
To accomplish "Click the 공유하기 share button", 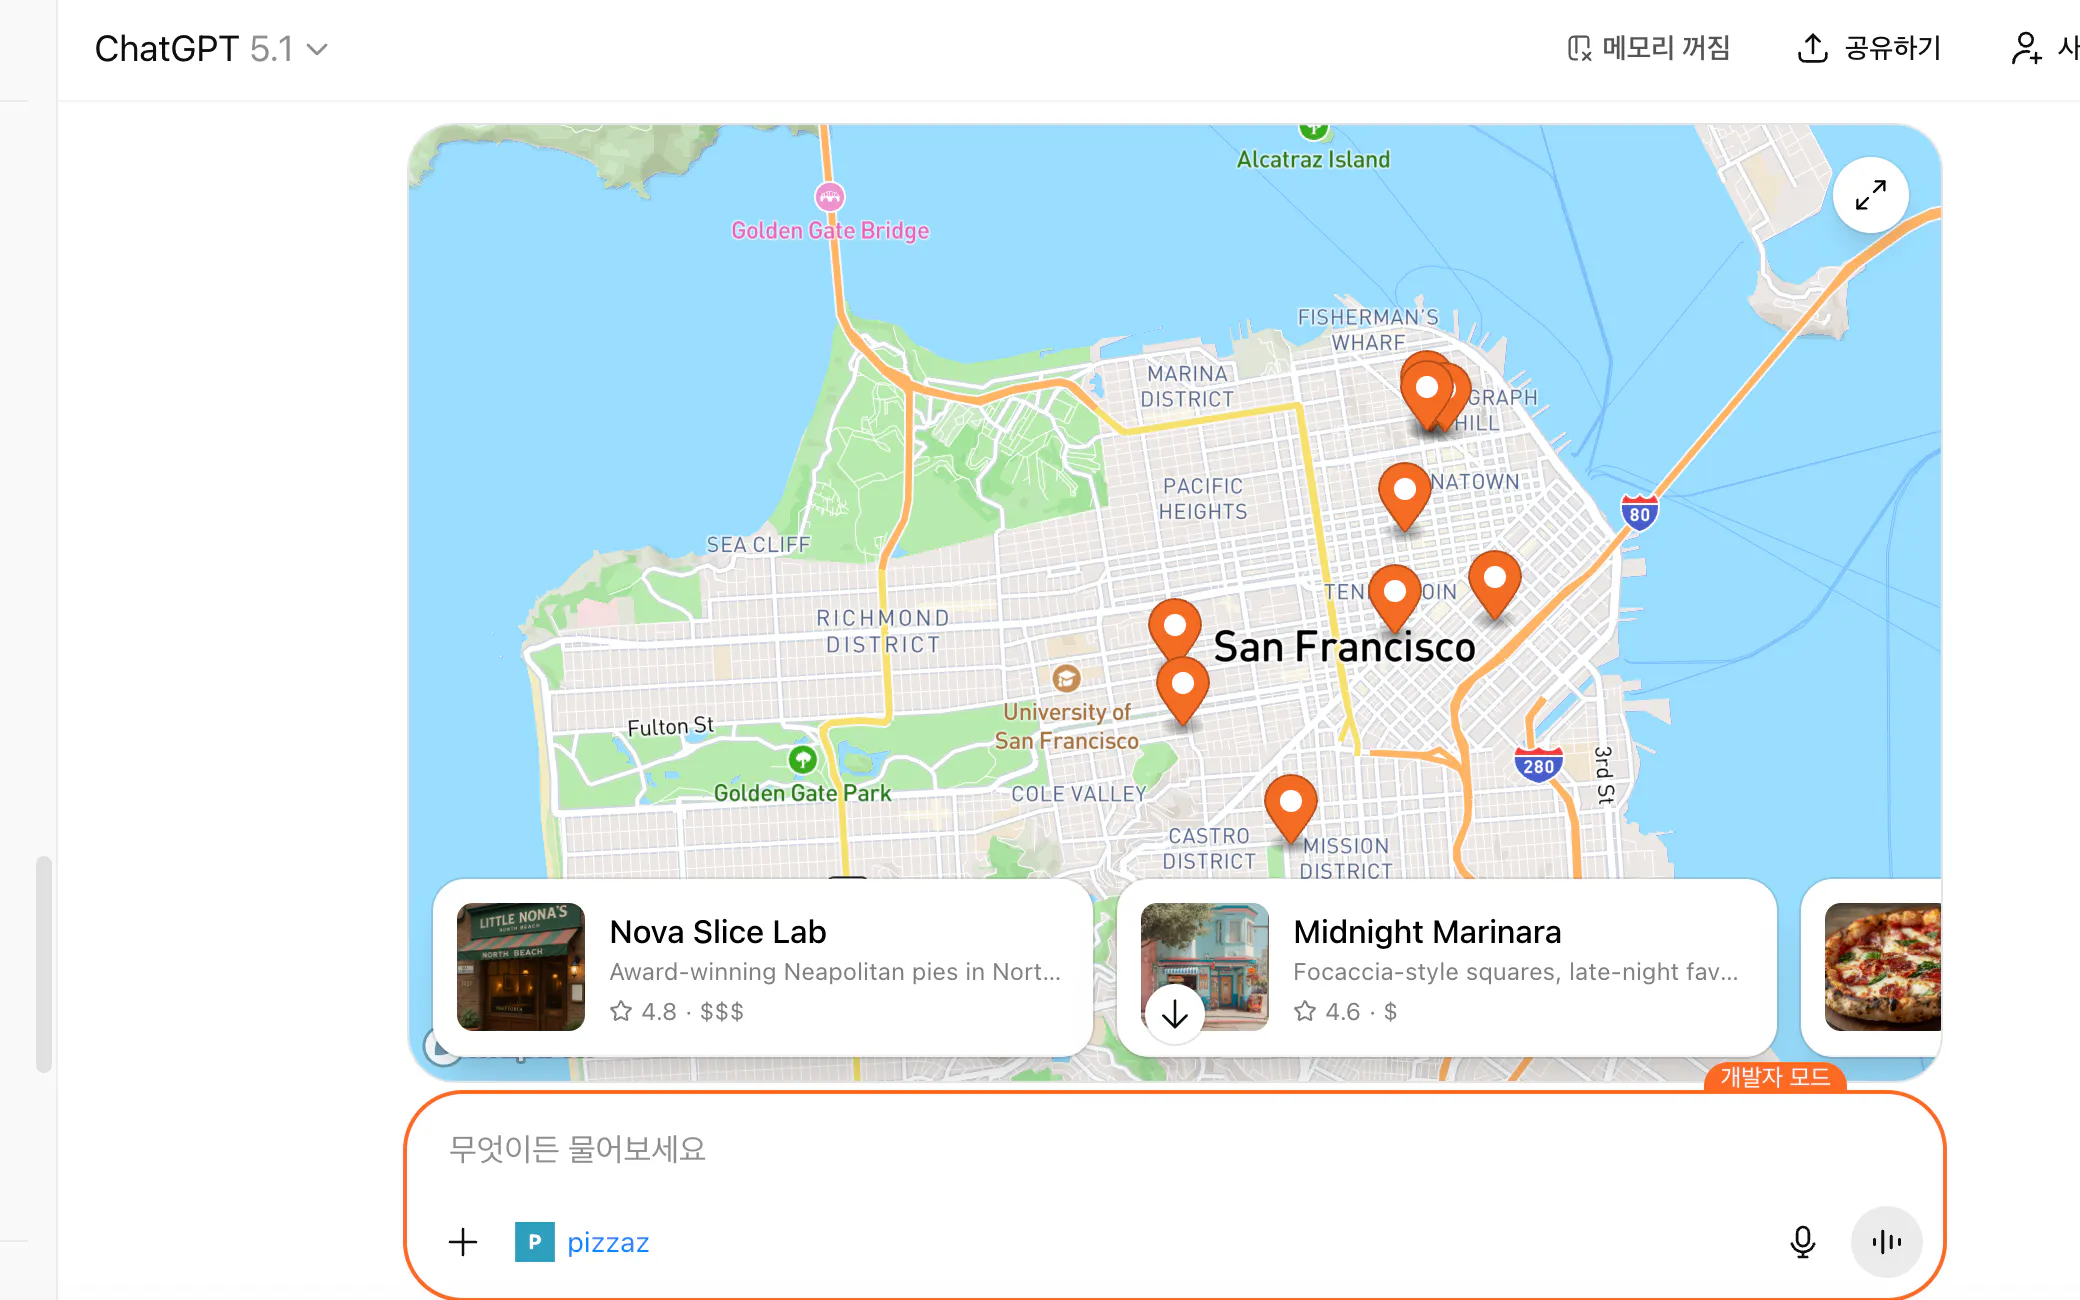I will click(x=1868, y=48).
